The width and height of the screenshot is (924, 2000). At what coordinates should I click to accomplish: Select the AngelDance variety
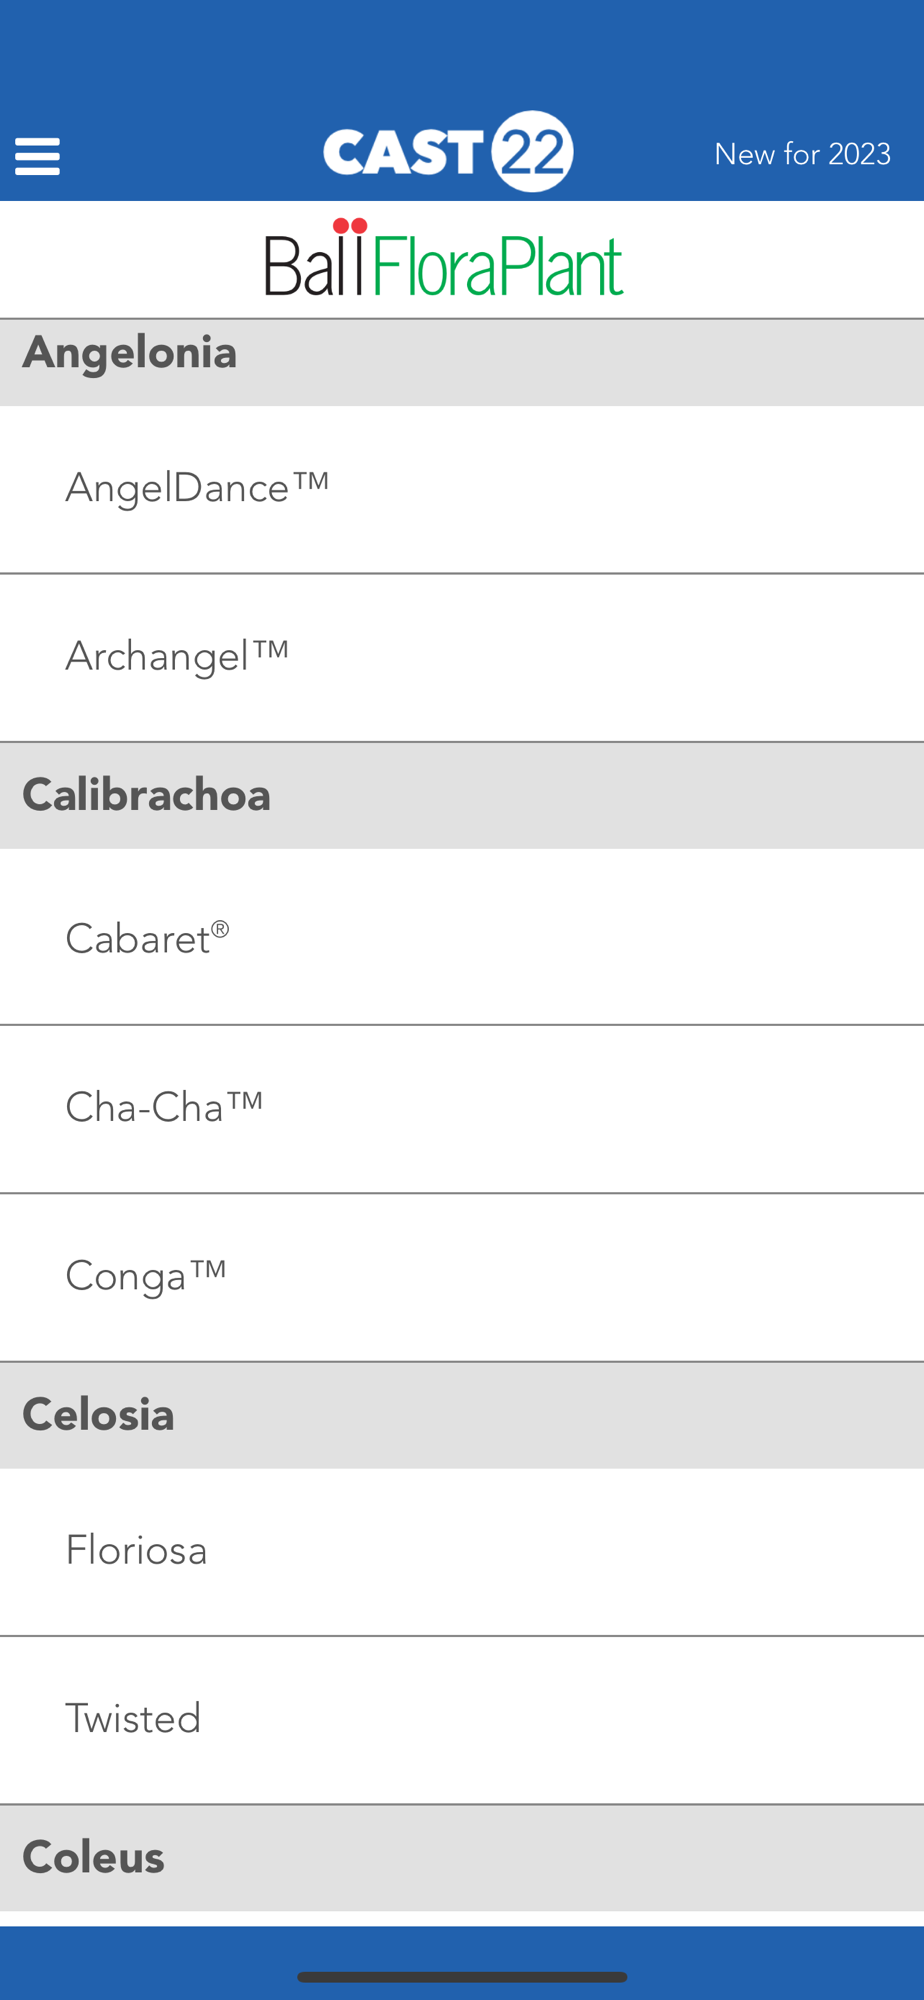pyautogui.click(x=462, y=489)
